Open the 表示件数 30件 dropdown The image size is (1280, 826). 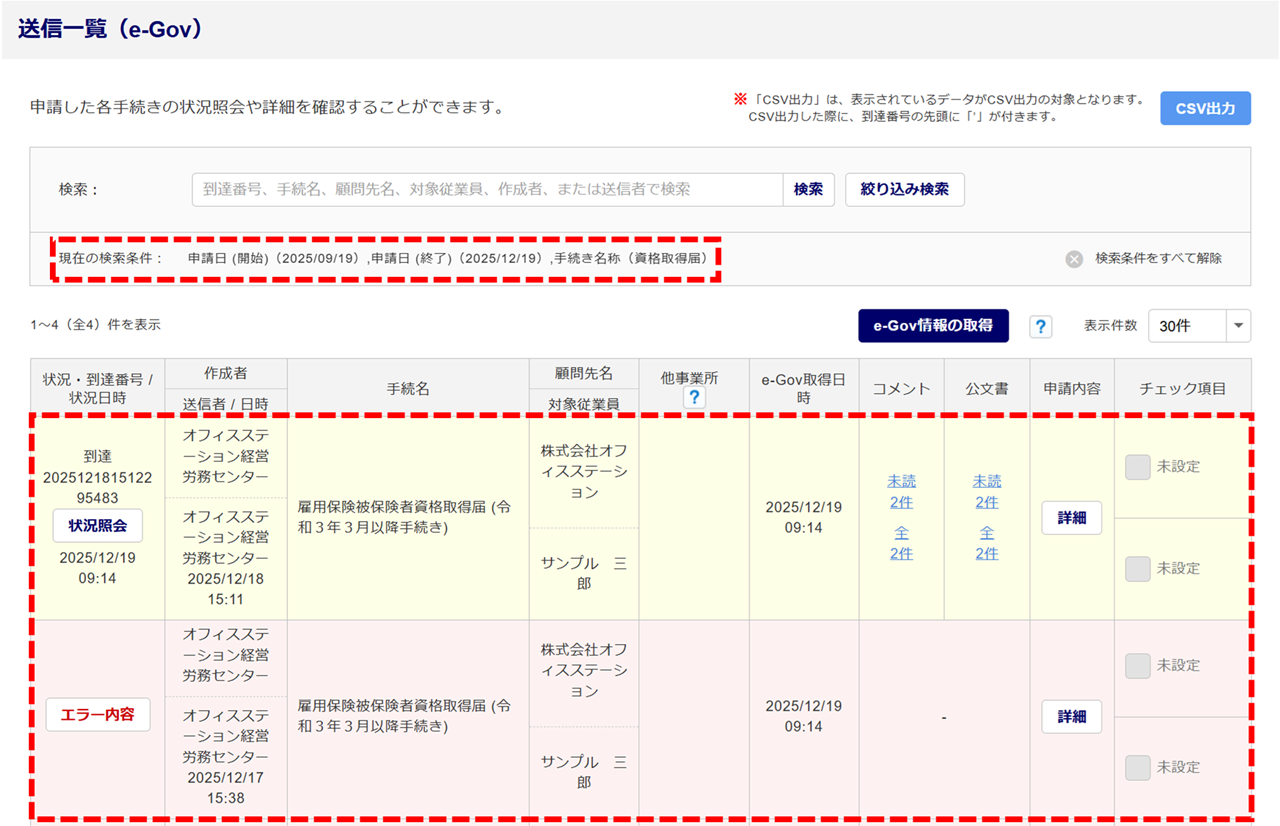[x=1187, y=326]
